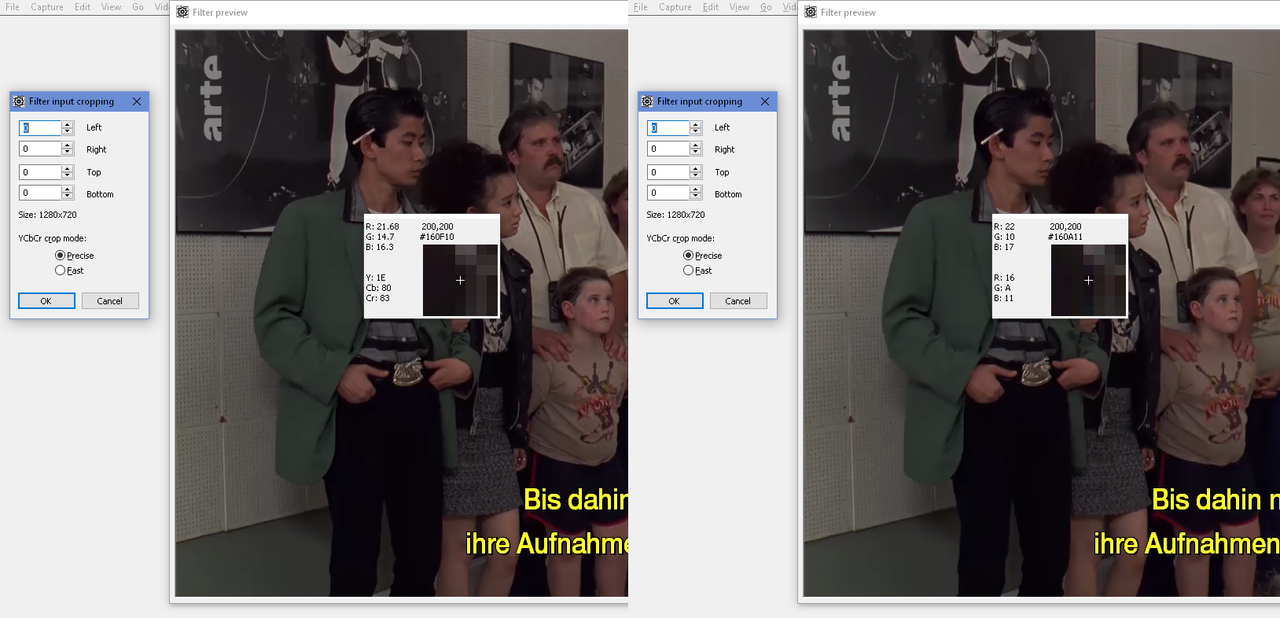Open File menu in right window

640,7
